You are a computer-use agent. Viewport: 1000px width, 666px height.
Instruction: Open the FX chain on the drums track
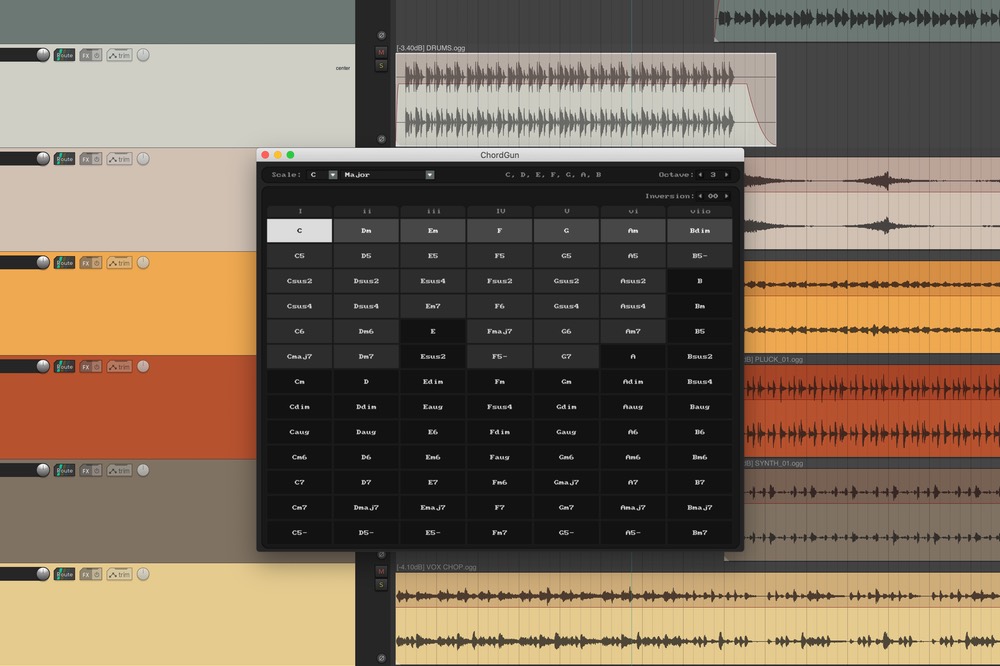point(86,55)
